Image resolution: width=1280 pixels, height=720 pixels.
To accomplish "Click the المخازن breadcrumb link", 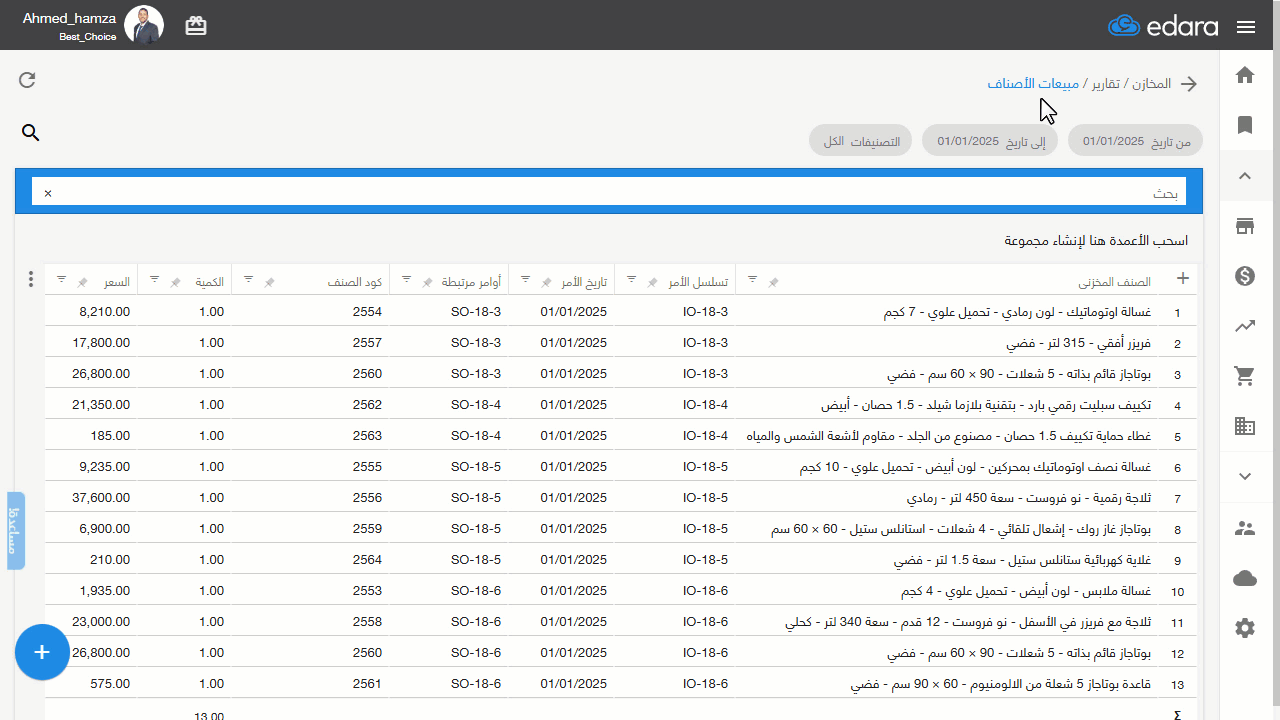I will tap(1152, 84).
